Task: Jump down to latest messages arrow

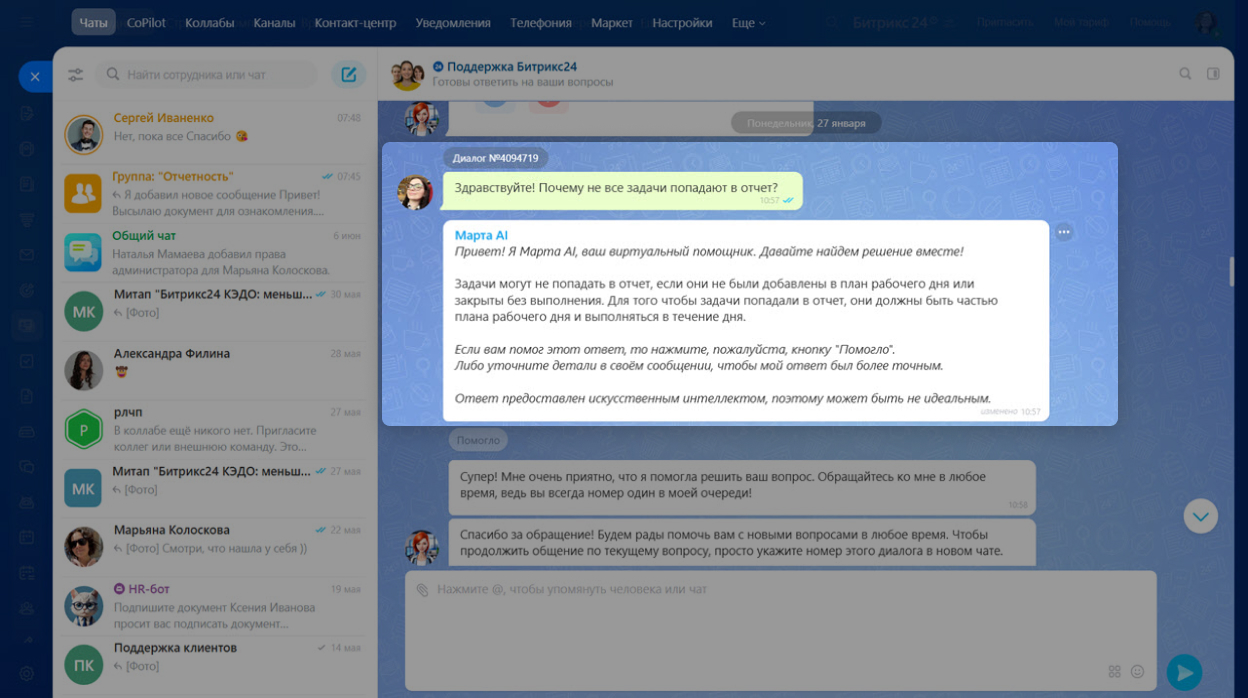Action: point(1200,516)
